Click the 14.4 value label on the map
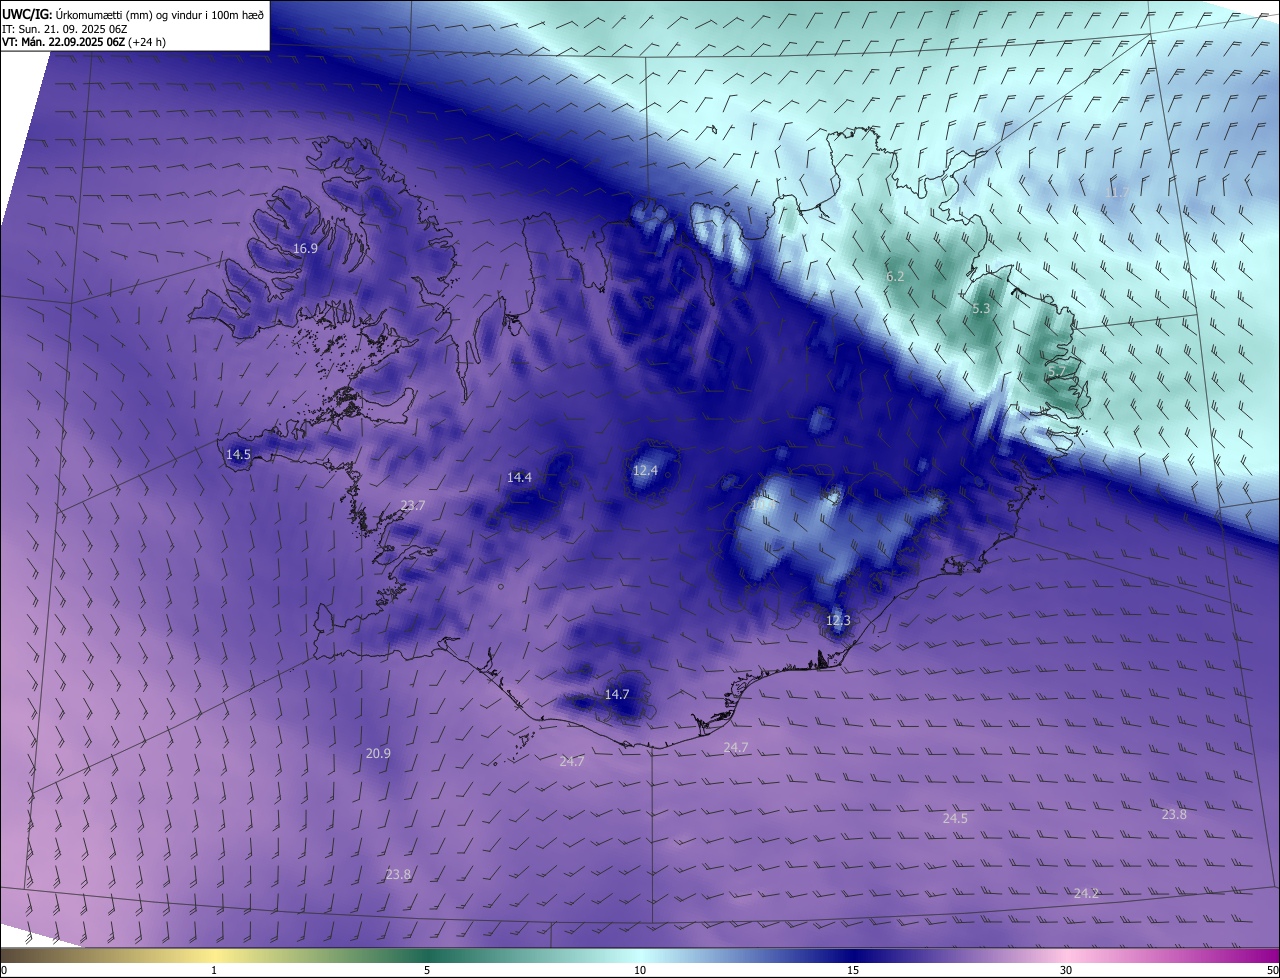This screenshot has width=1280, height=978. (x=519, y=478)
